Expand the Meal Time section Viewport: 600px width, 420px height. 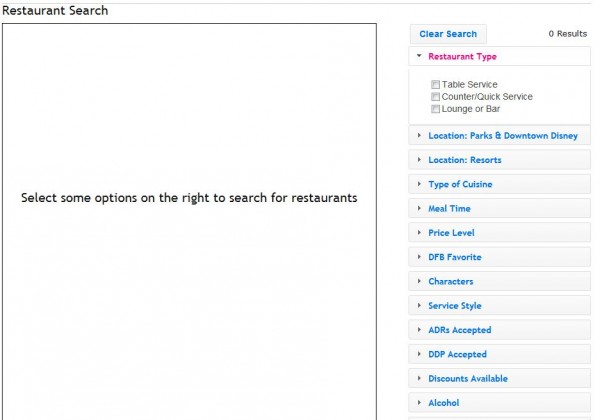tap(449, 209)
